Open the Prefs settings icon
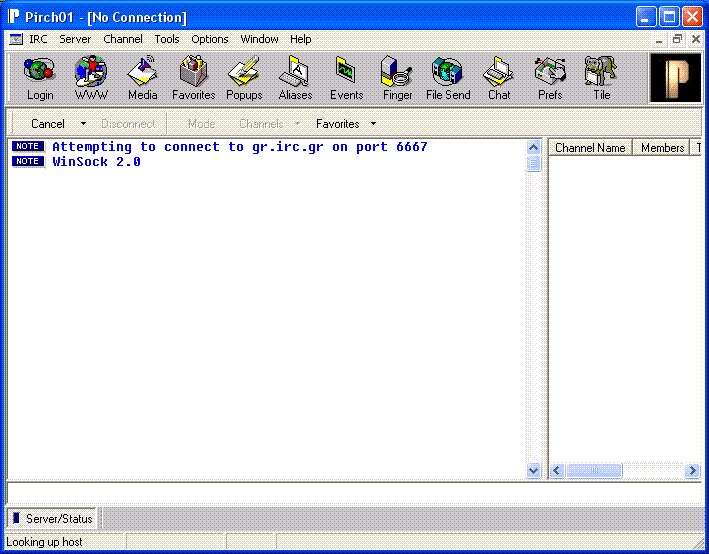 (550, 78)
